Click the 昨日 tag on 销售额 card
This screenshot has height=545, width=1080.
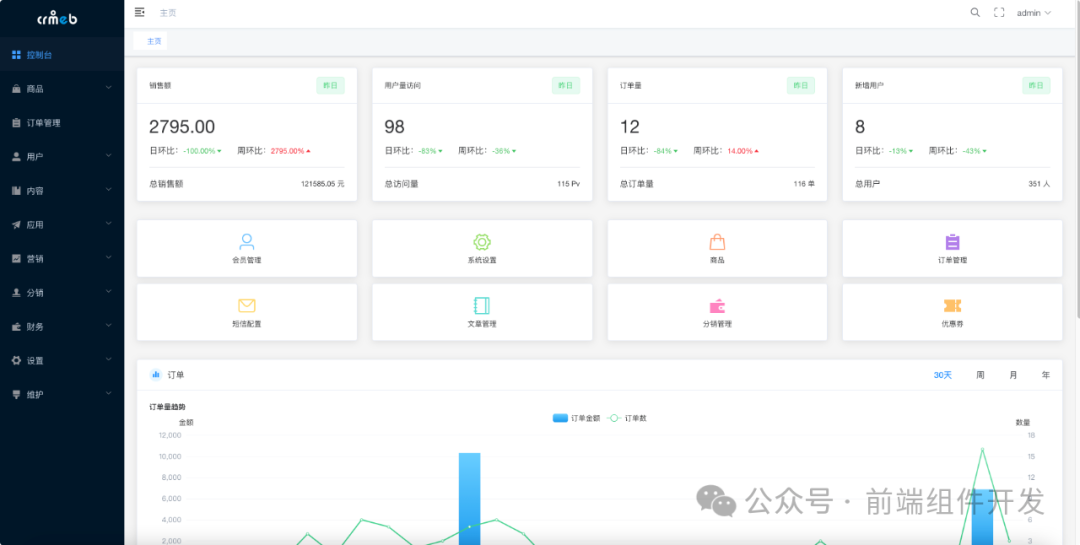[331, 85]
